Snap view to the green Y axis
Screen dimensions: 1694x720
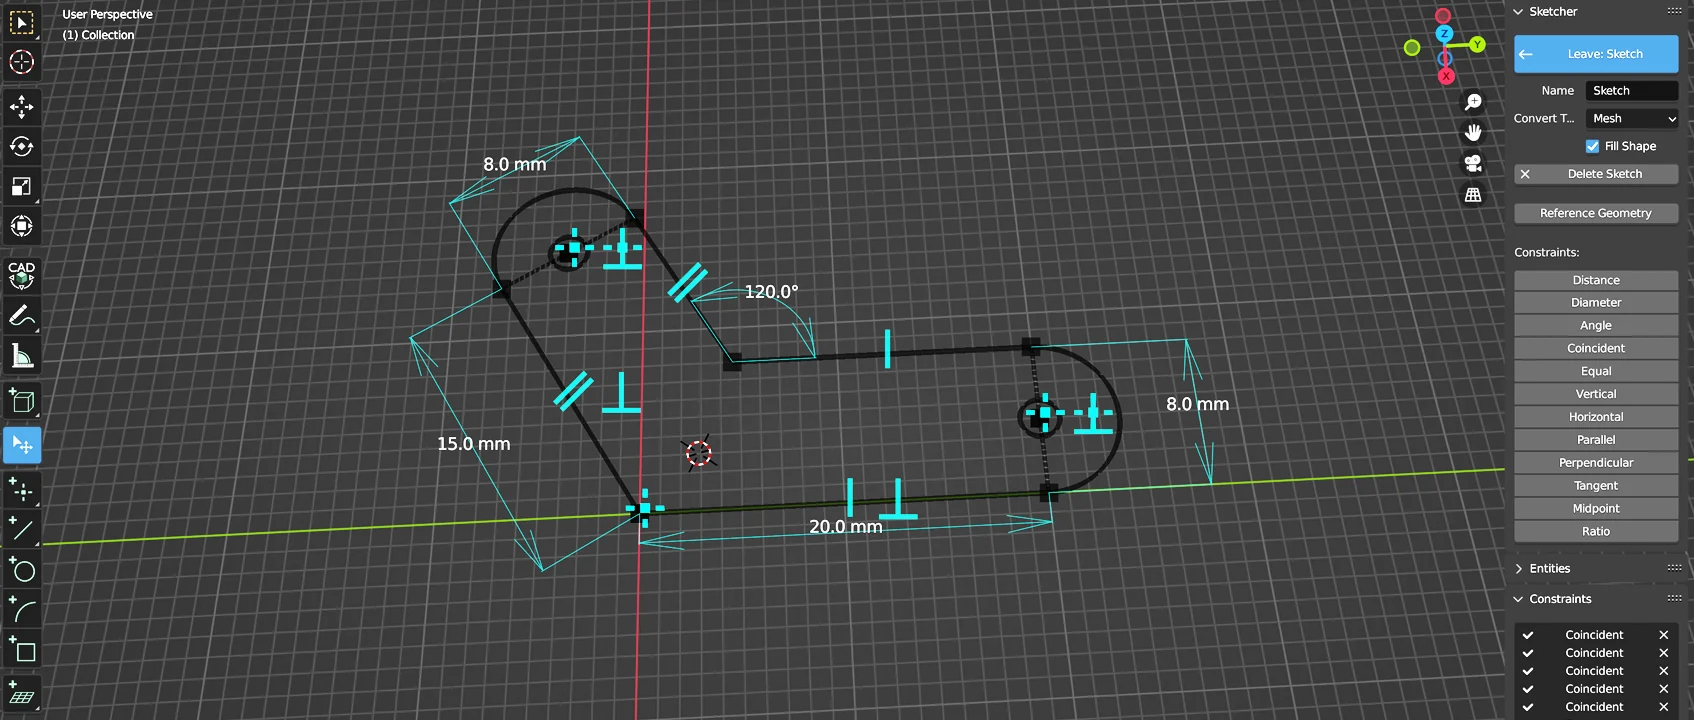(1477, 44)
